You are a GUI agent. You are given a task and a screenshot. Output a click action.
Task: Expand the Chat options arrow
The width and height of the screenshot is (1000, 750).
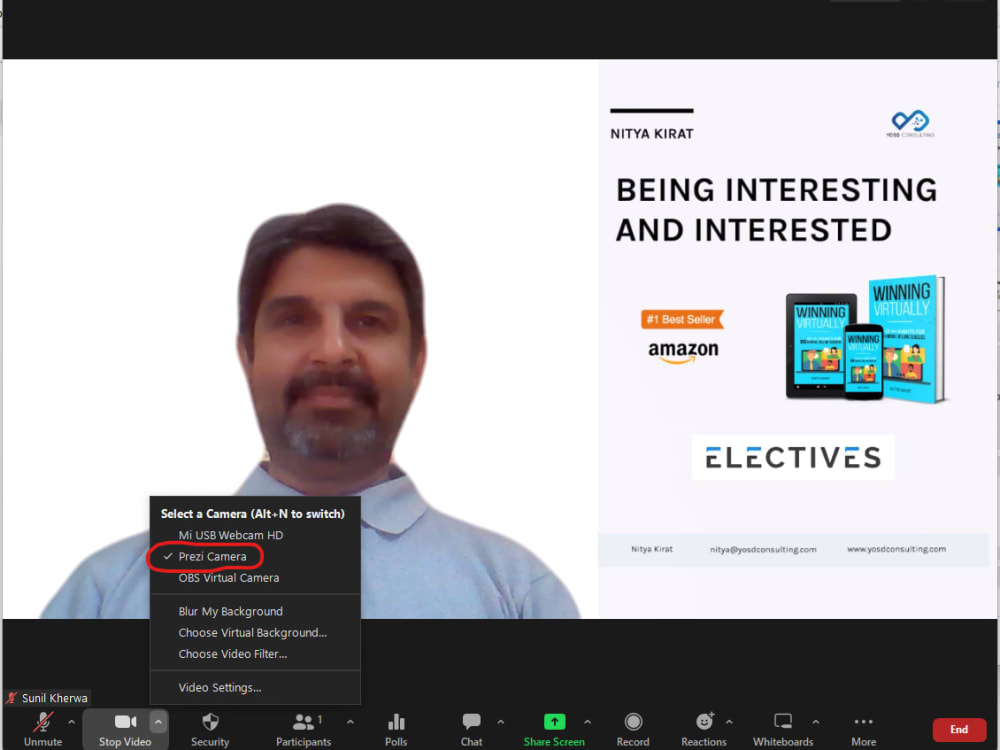tap(501, 722)
